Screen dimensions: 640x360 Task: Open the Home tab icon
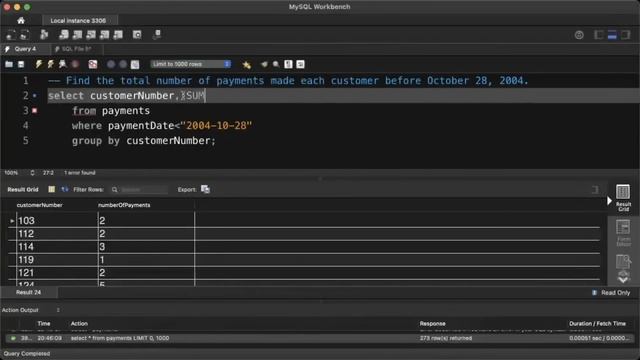(21, 20)
